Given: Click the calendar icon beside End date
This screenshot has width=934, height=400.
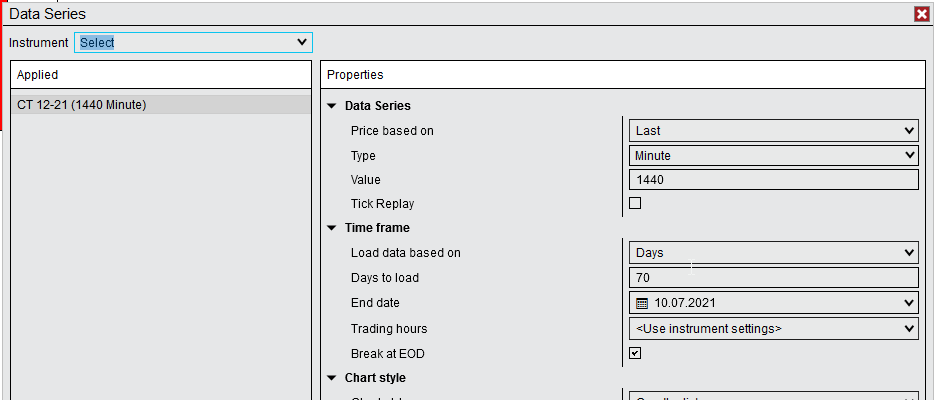Looking at the screenshot, I should coord(642,302).
